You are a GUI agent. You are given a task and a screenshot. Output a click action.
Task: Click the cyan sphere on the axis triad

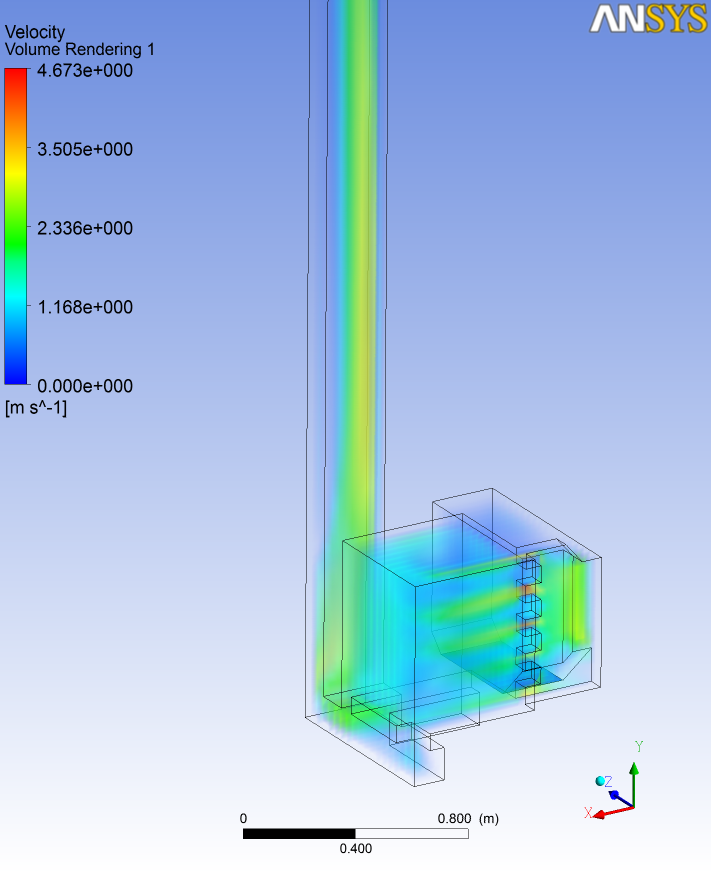click(600, 781)
